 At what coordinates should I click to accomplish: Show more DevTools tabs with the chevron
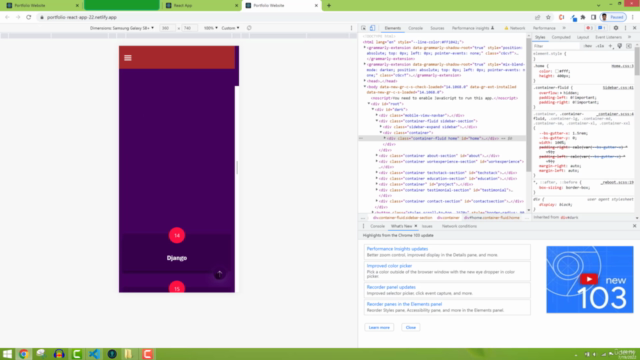point(564,28)
